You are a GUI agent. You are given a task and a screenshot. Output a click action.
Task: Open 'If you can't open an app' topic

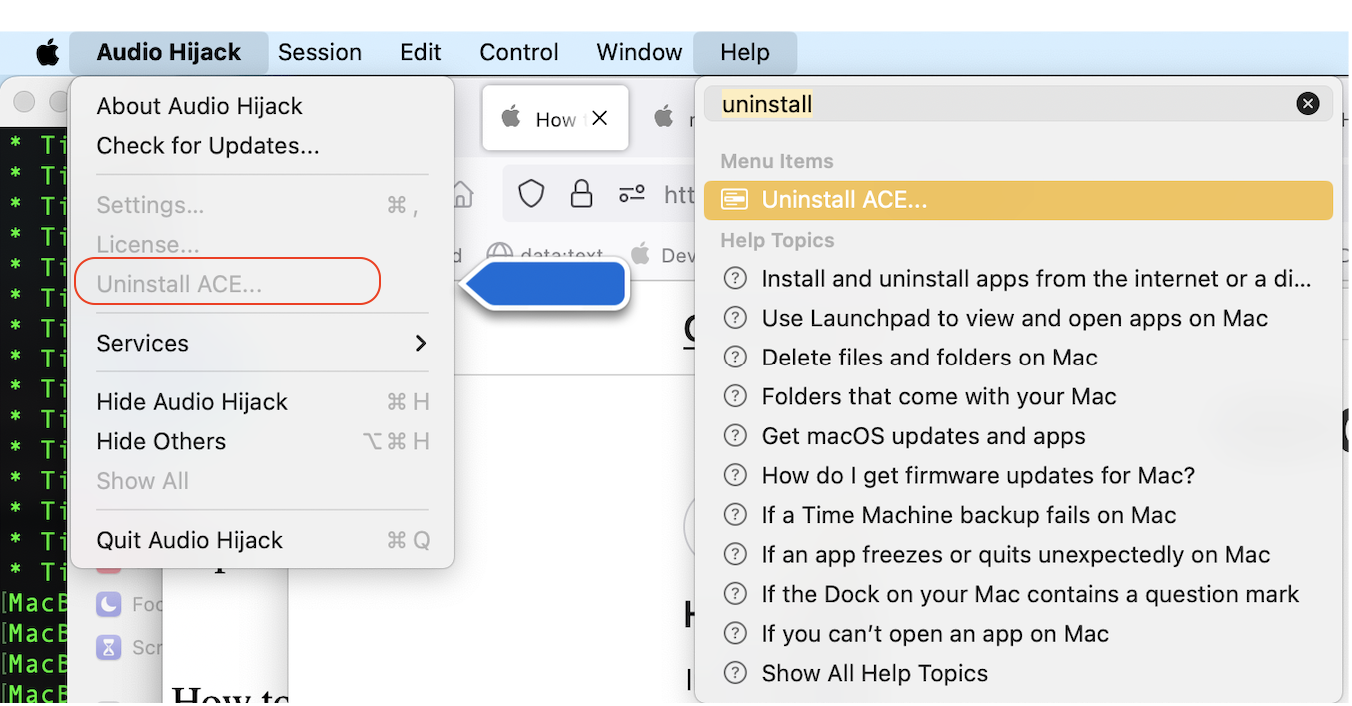pyautogui.click(x=1018, y=634)
